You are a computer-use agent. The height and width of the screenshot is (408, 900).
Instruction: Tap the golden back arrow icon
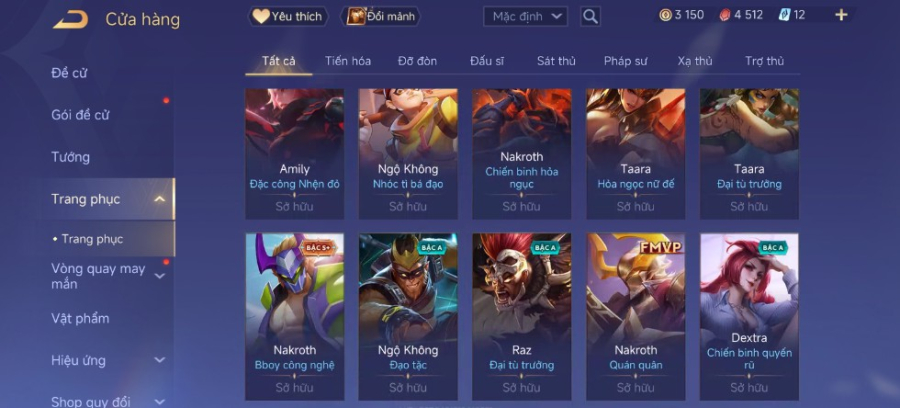71,20
